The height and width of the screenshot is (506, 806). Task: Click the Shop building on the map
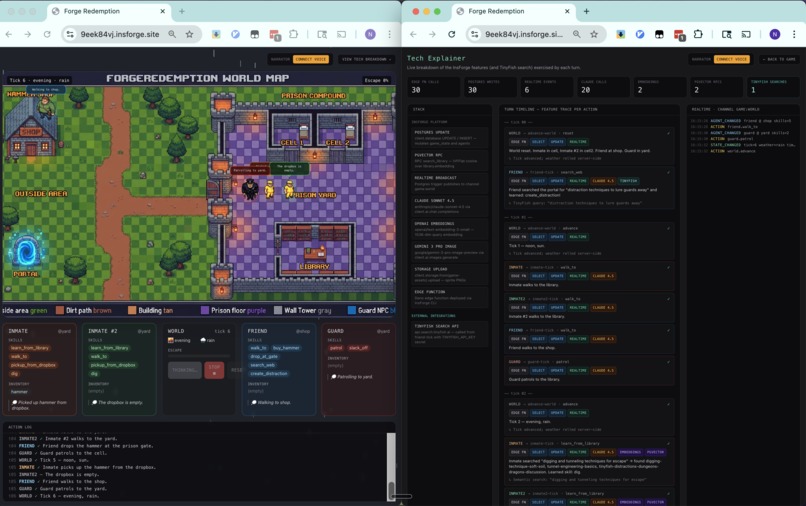click(x=30, y=129)
